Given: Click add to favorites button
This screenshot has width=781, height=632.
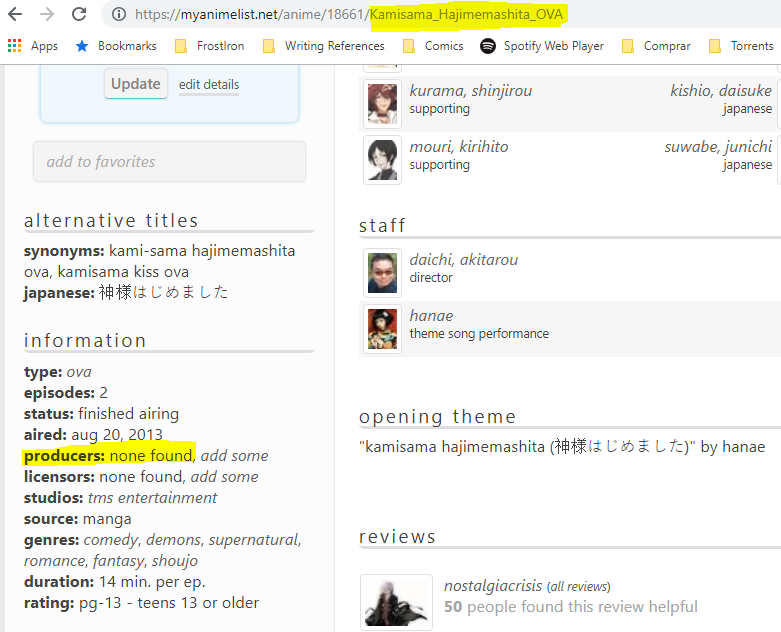Looking at the screenshot, I should 169,161.
